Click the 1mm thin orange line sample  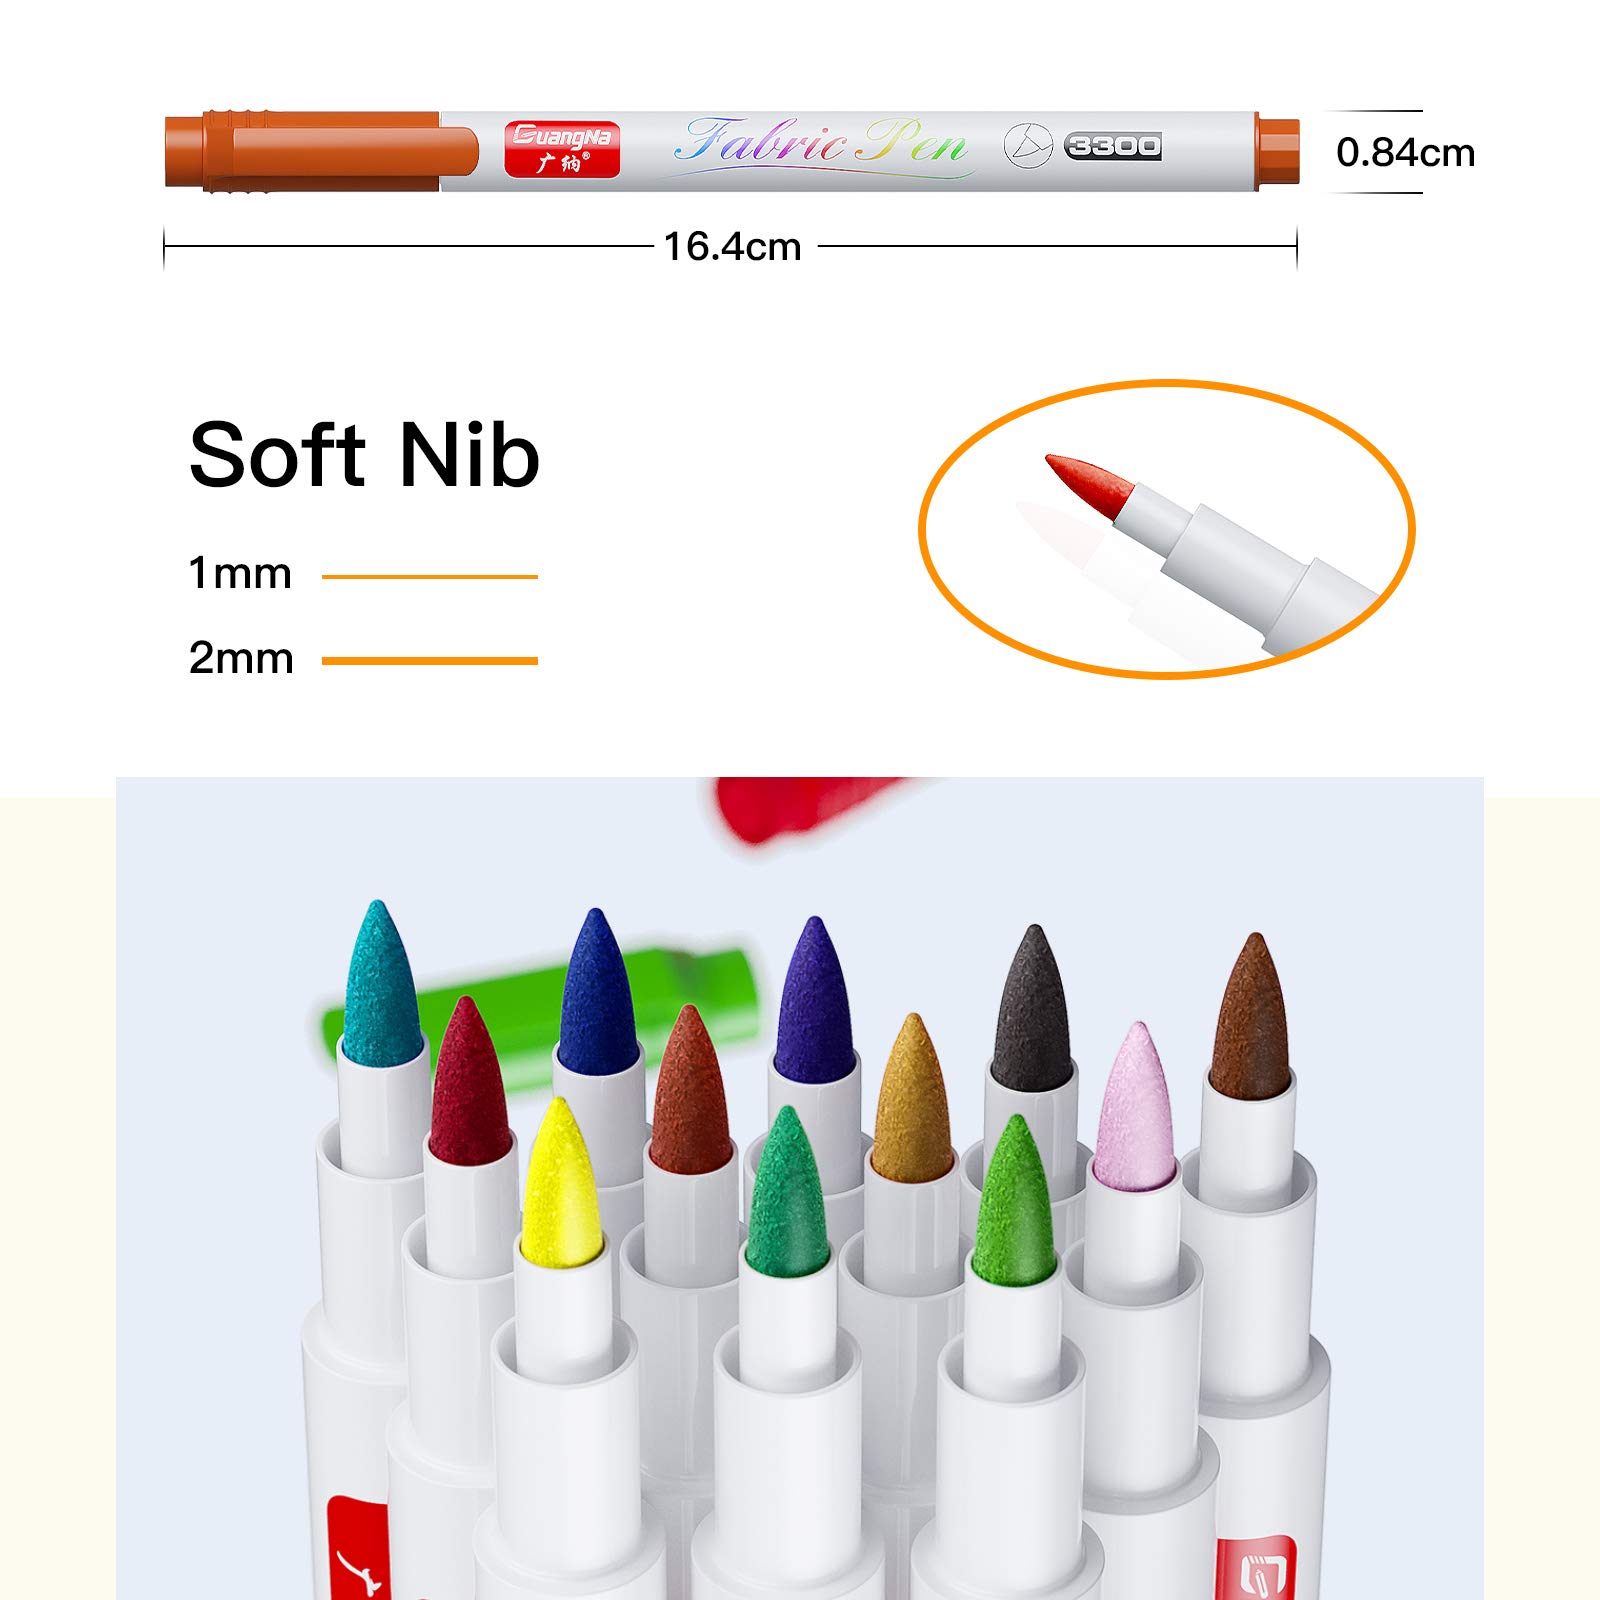pos(430,576)
